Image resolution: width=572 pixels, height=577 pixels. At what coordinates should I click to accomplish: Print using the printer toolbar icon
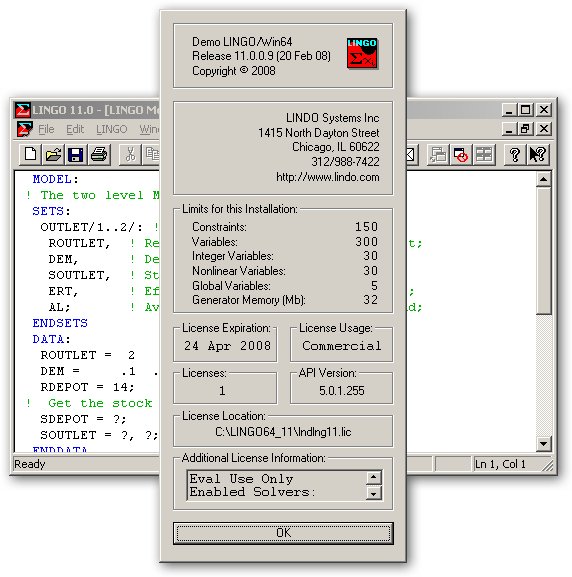point(99,154)
